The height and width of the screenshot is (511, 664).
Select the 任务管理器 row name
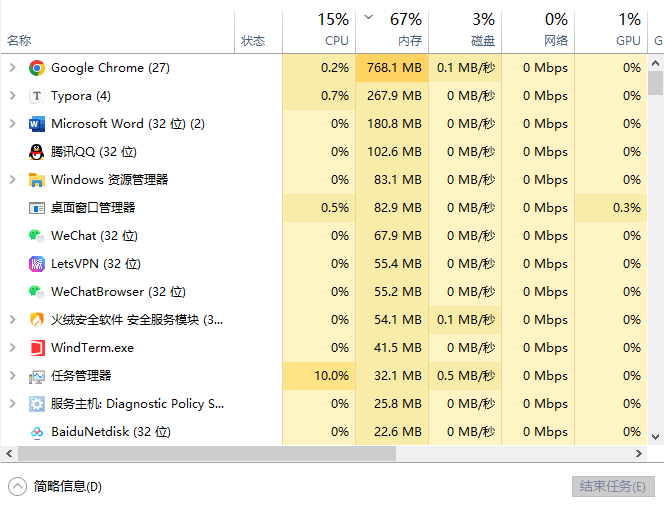pyautogui.click(x=81, y=376)
